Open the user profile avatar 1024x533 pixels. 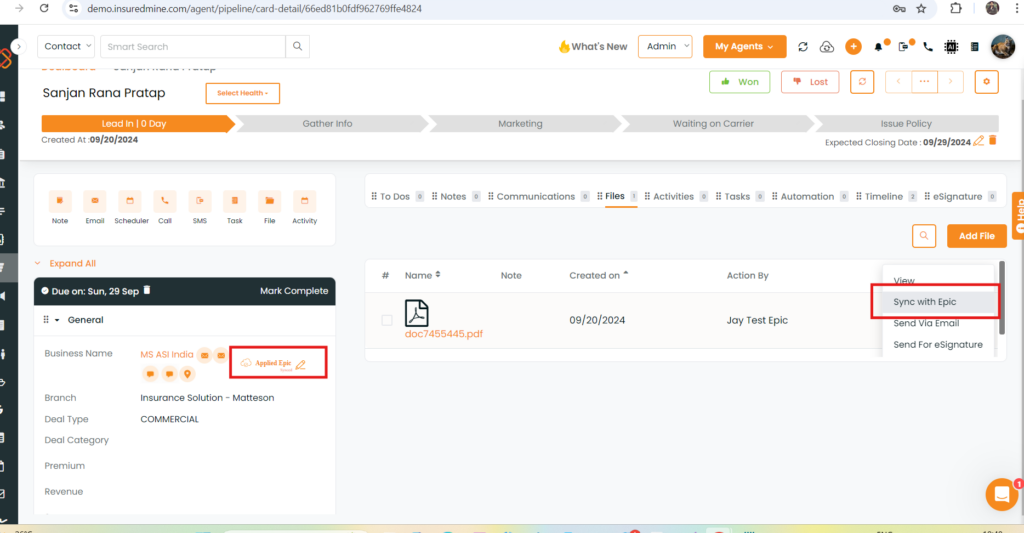click(1002, 46)
